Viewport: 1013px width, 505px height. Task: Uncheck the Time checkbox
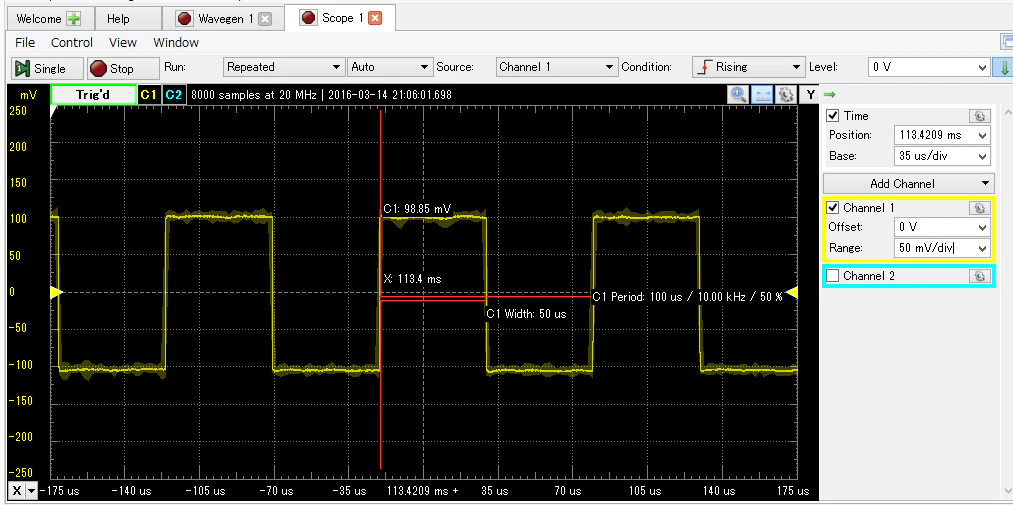[833, 116]
